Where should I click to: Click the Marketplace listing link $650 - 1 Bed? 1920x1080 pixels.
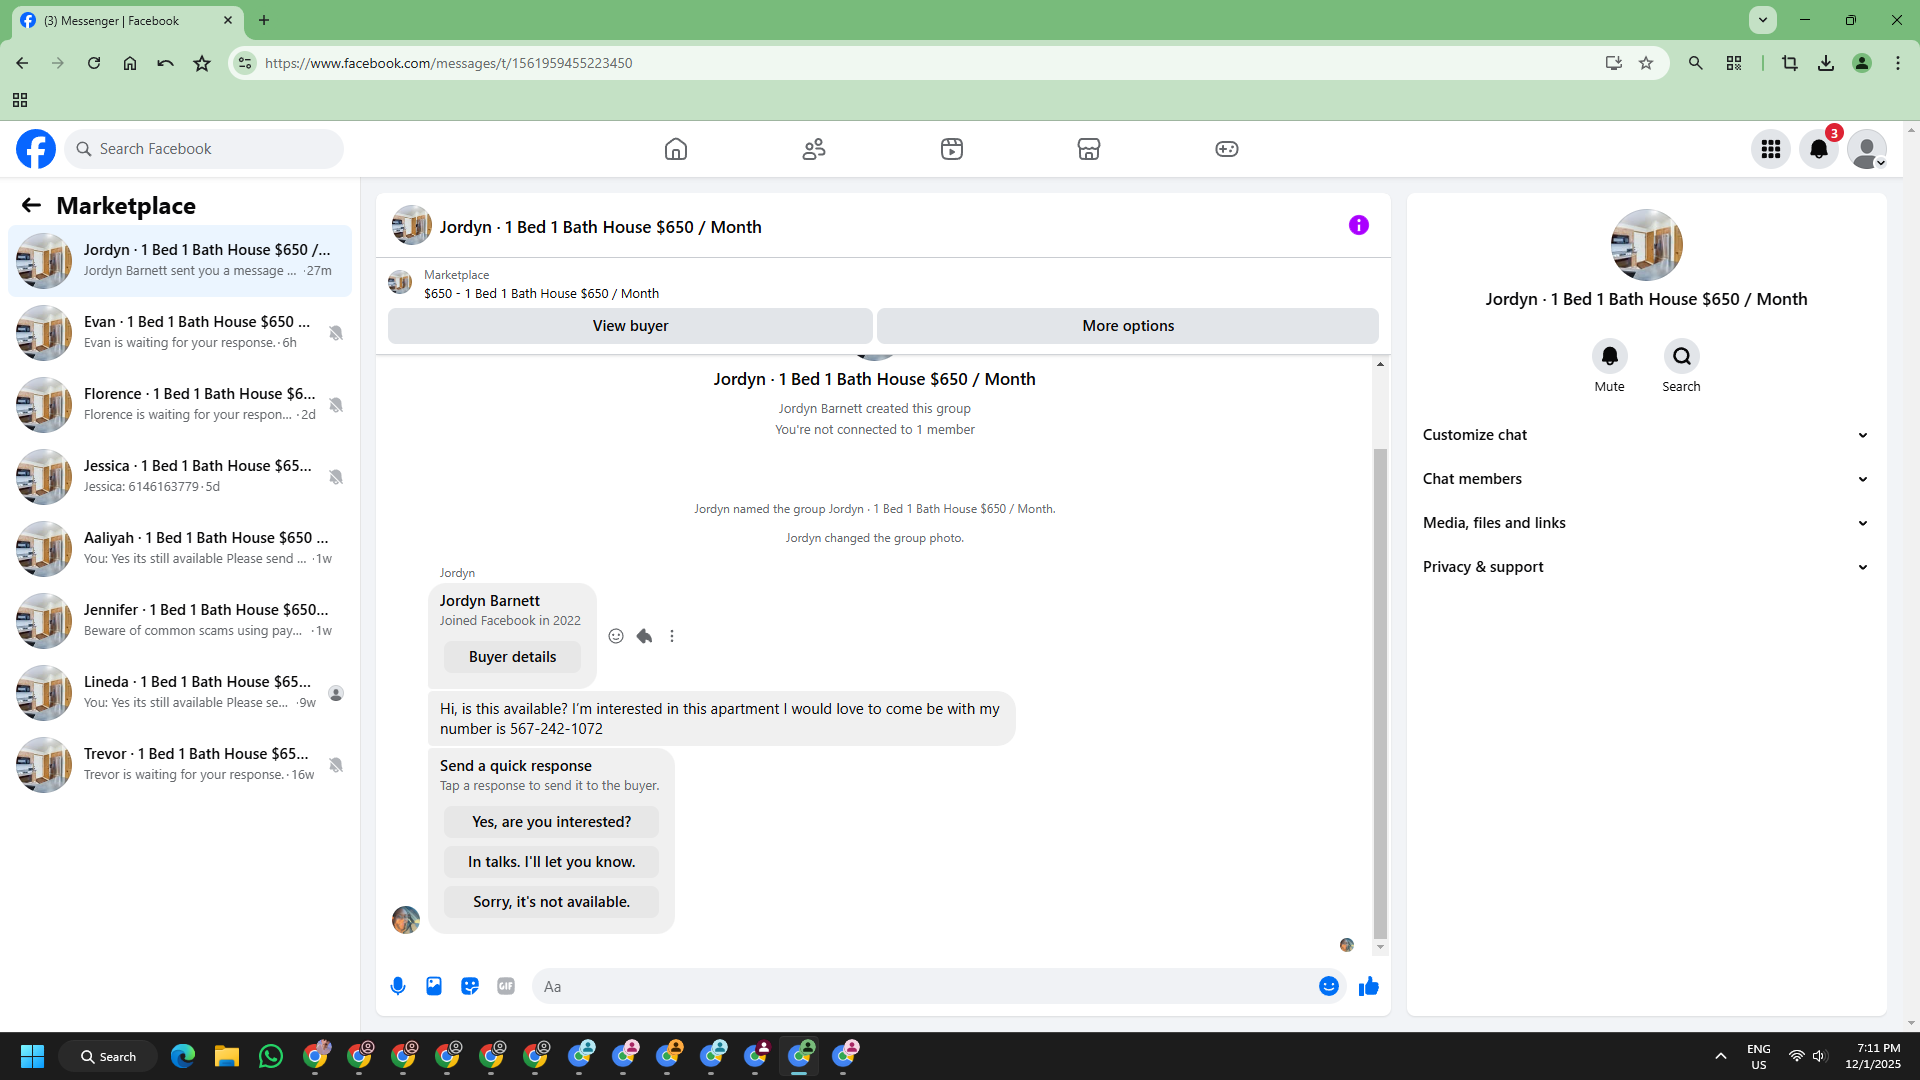(x=541, y=294)
